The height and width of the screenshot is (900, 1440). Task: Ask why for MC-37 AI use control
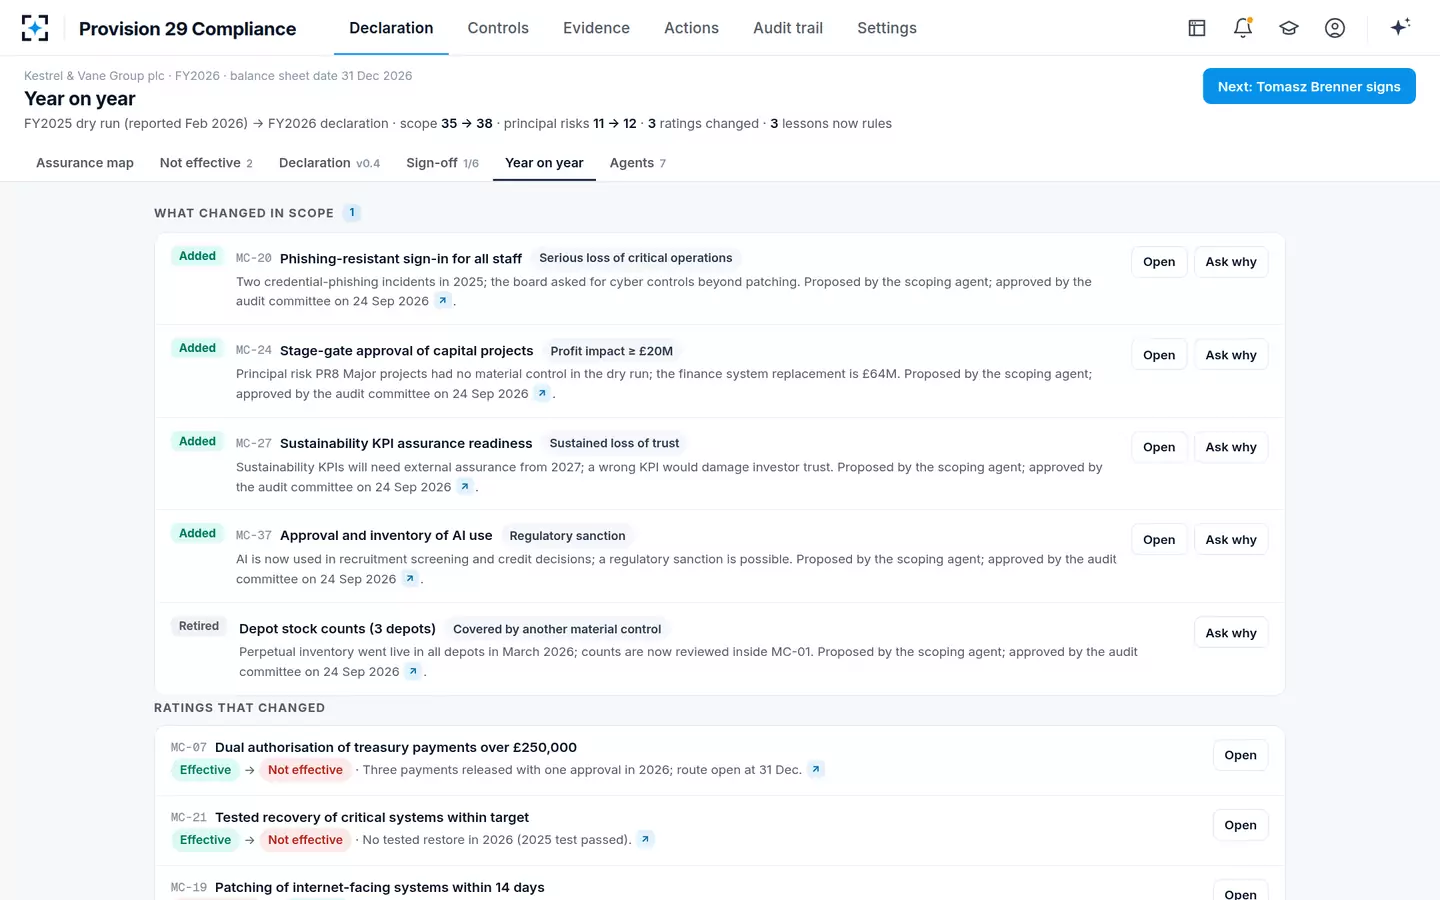[x=1231, y=540]
